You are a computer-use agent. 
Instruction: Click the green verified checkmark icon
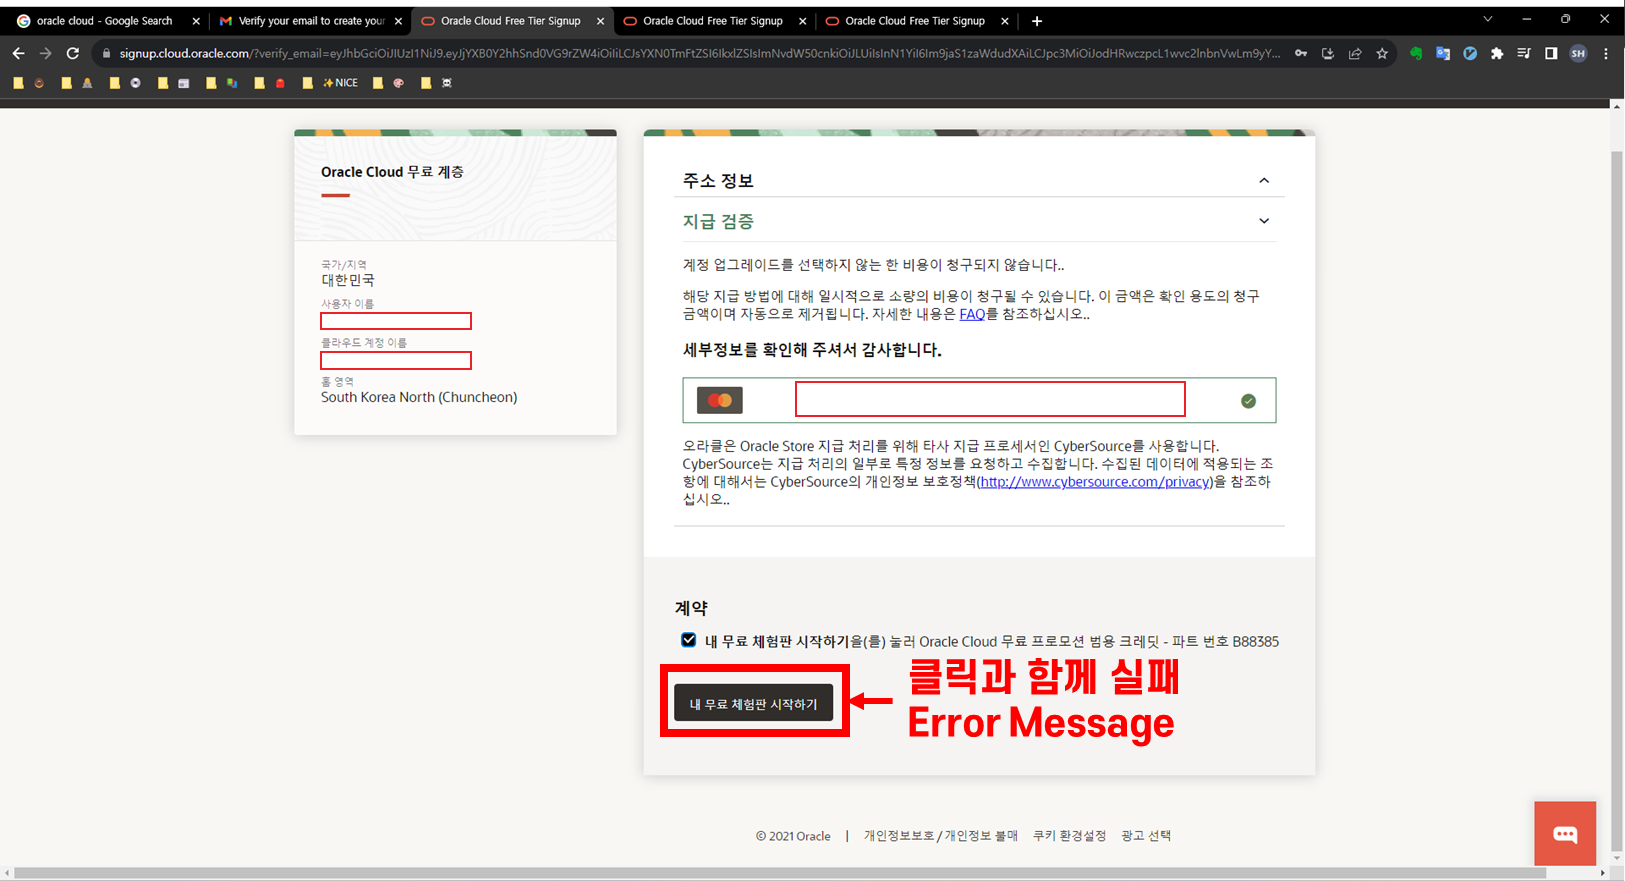[1248, 401]
